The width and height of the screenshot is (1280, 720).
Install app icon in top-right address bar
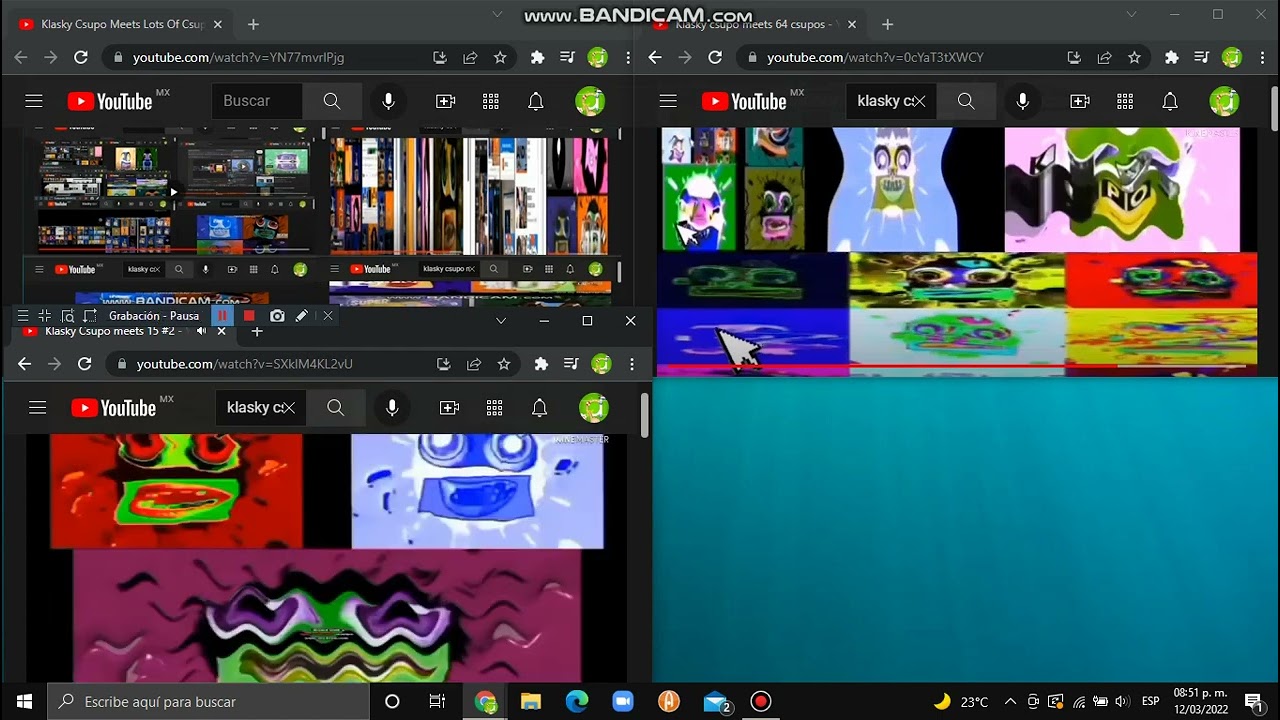(x=1074, y=58)
